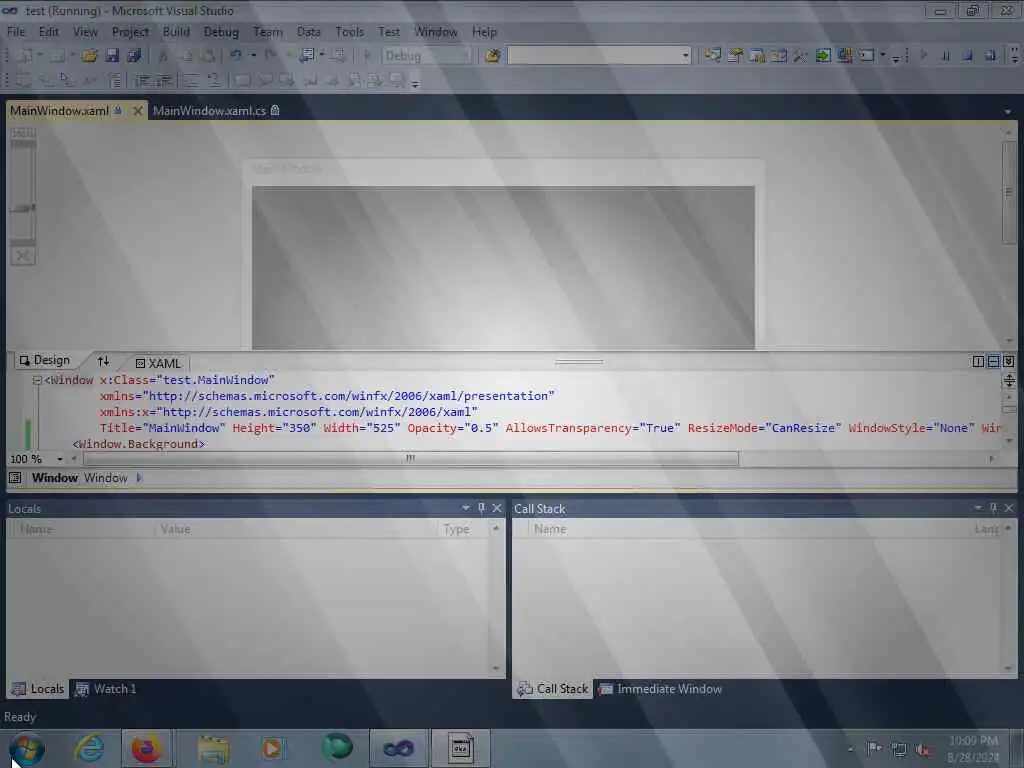Open the Call Stack window position dropdown
1024x768 pixels.
pyautogui.click(x=978, y=508)
